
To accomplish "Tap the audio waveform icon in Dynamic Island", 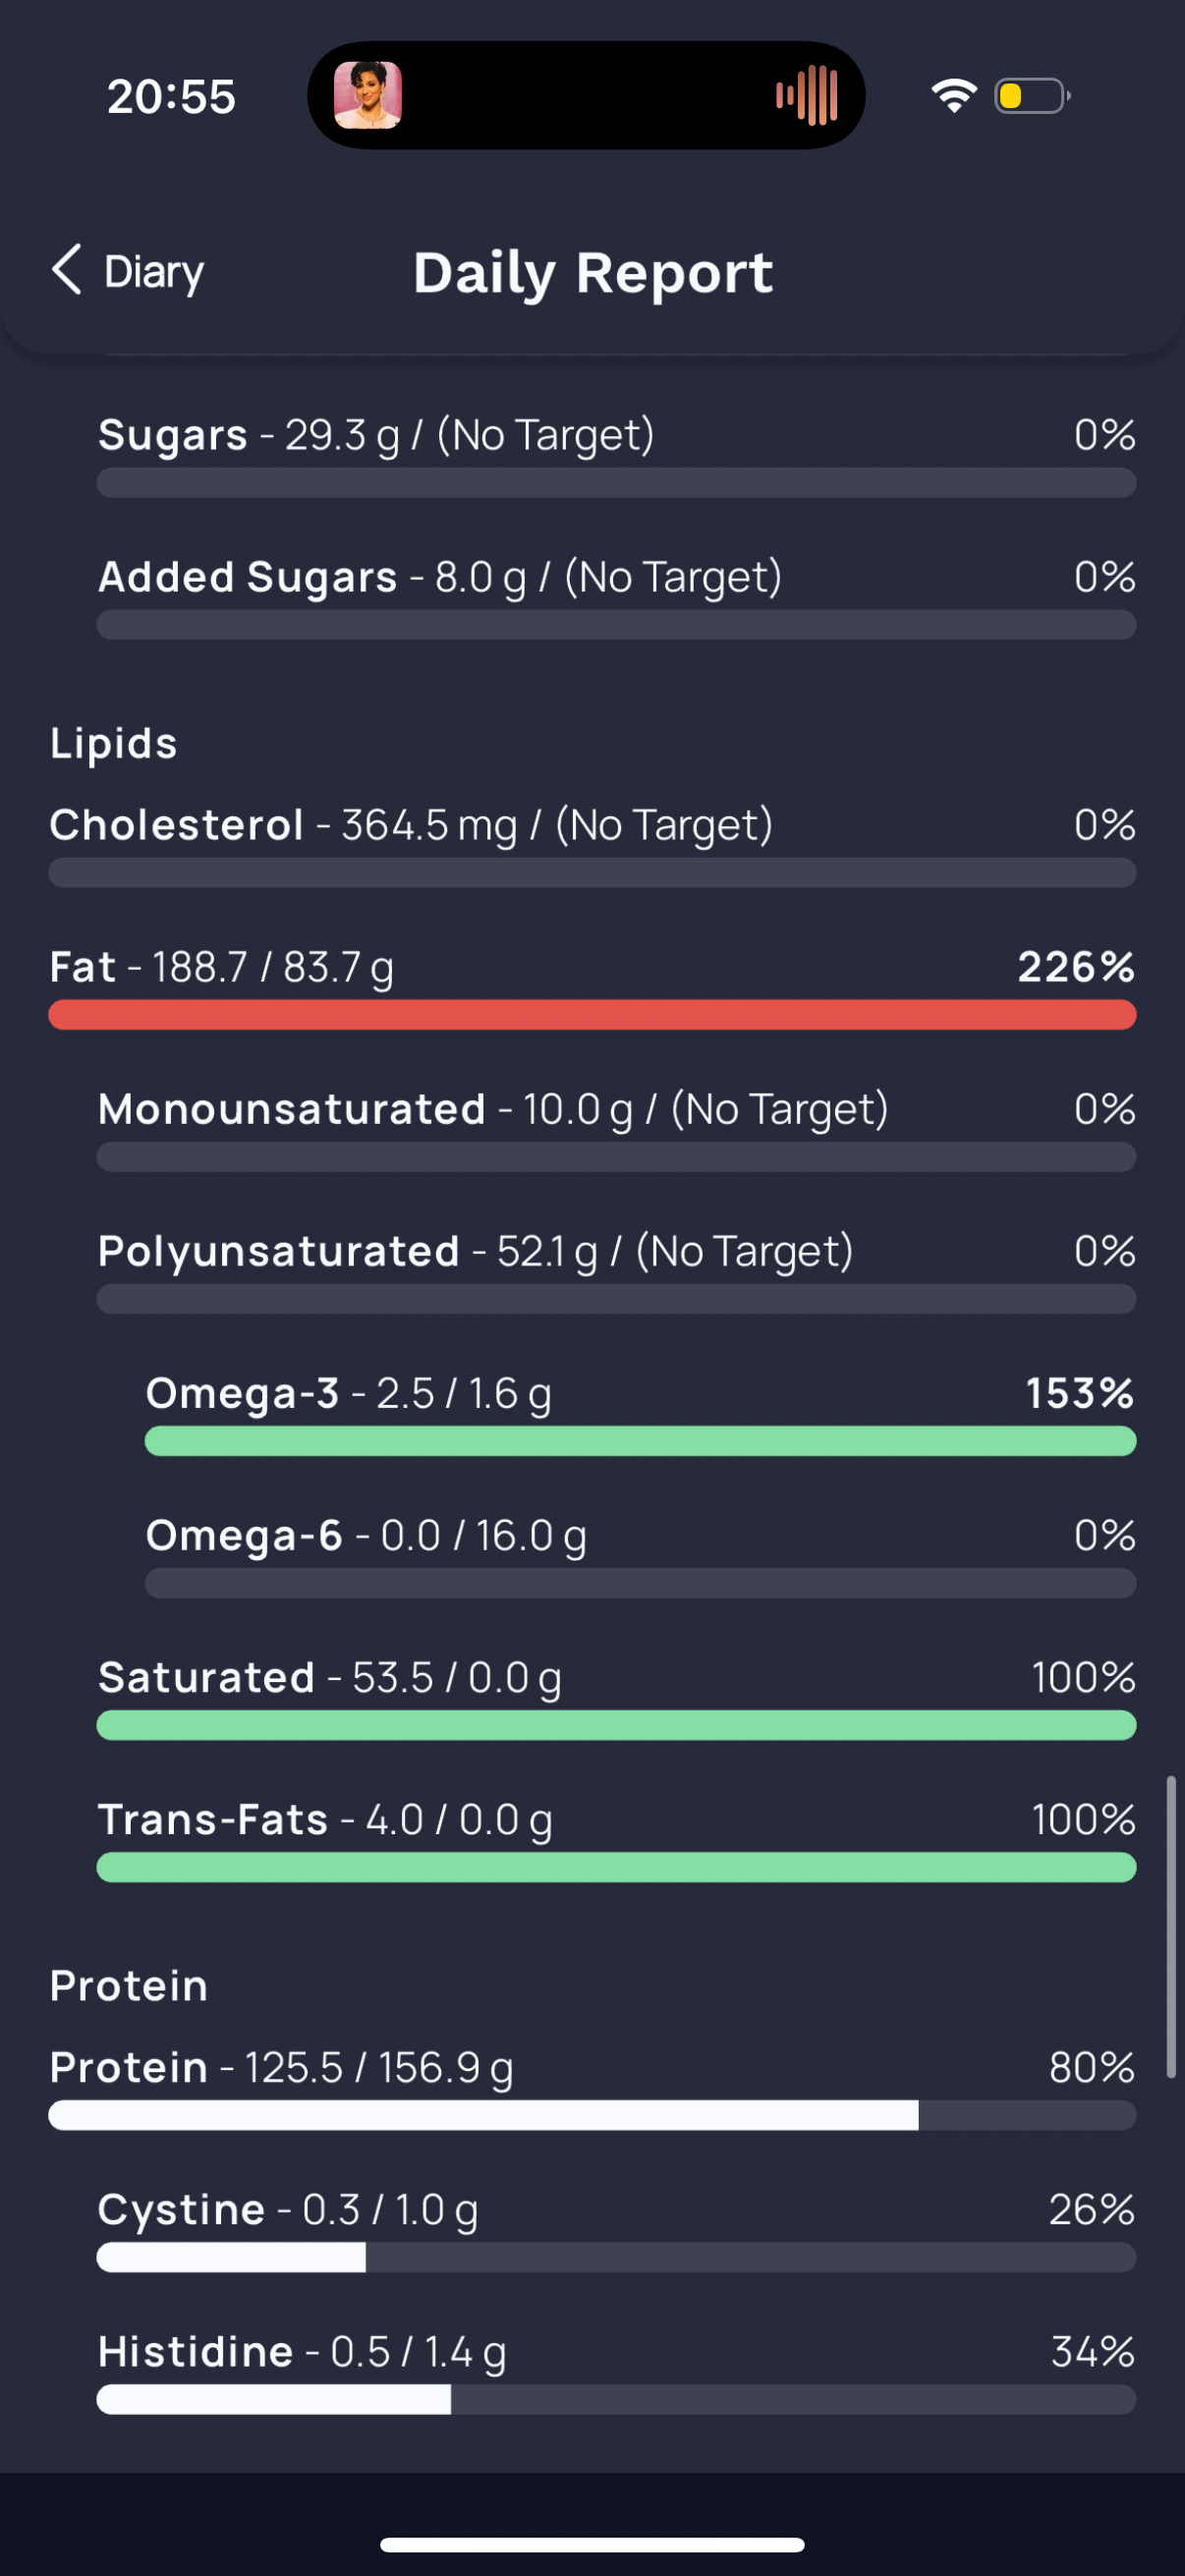I will (806, 95).
